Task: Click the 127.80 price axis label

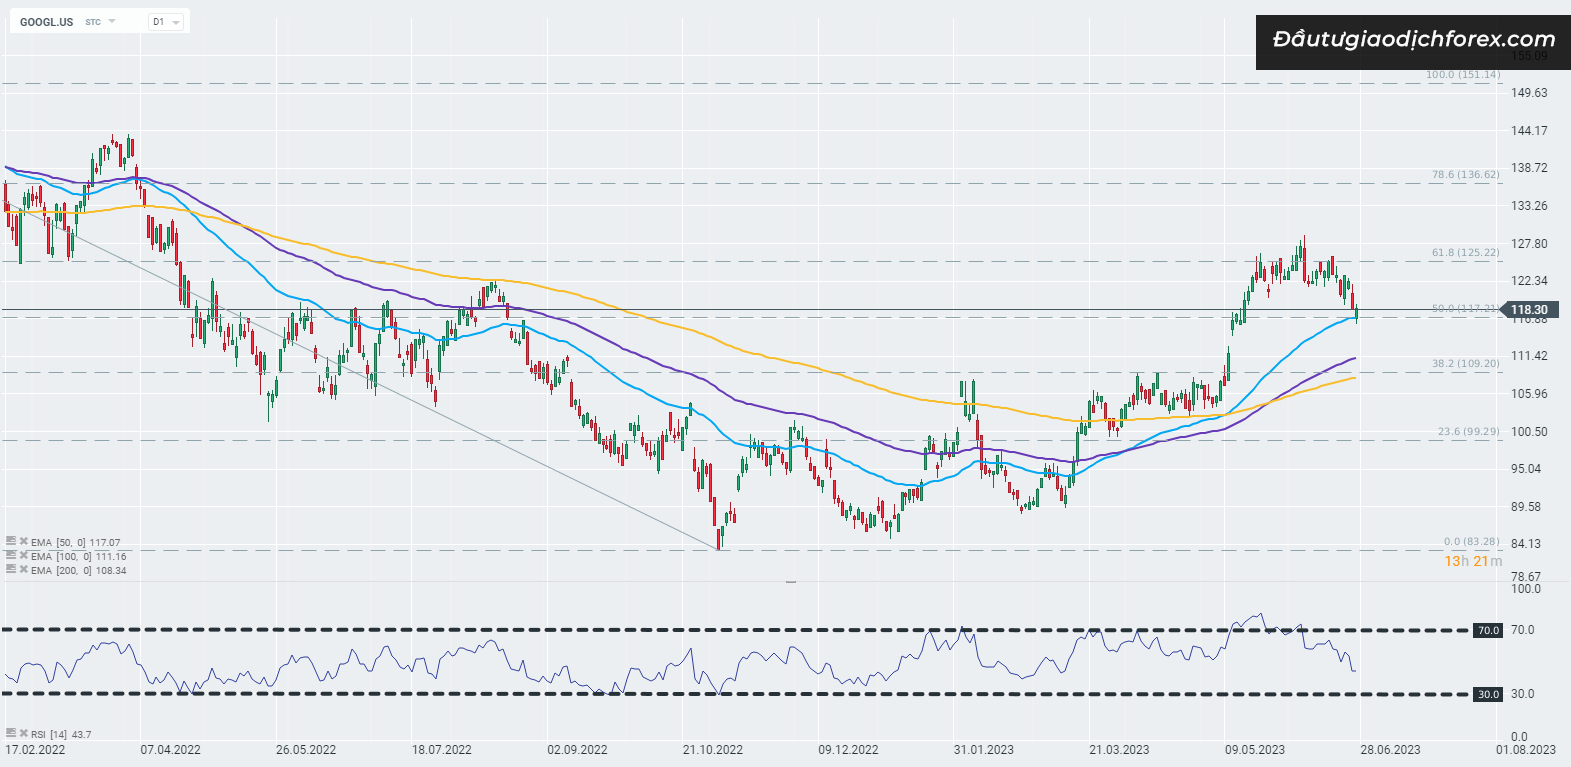Action: pos(1529,244)
